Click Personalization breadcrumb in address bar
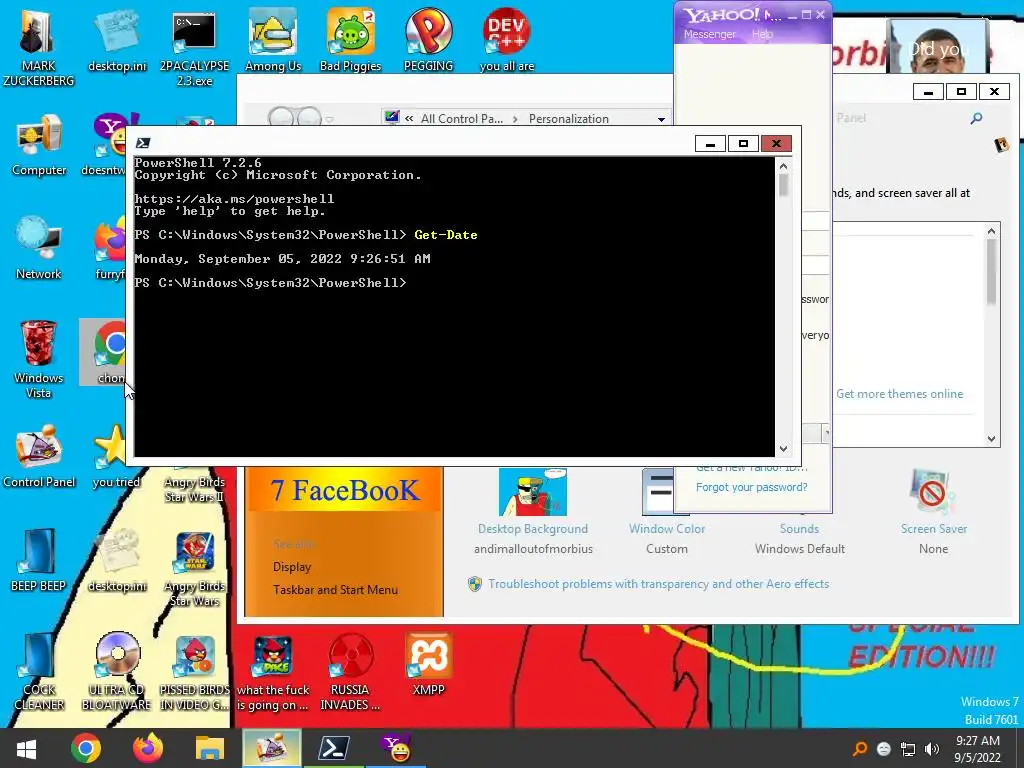The height and width of the screenshot is (768, 1024). click(x=568, y=119)
